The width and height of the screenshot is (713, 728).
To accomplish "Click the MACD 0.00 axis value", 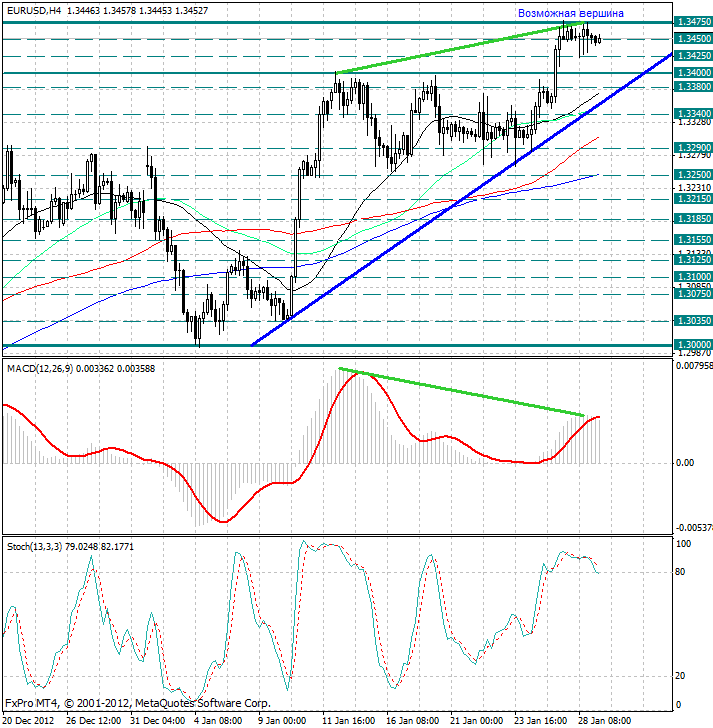I will 685,463.
